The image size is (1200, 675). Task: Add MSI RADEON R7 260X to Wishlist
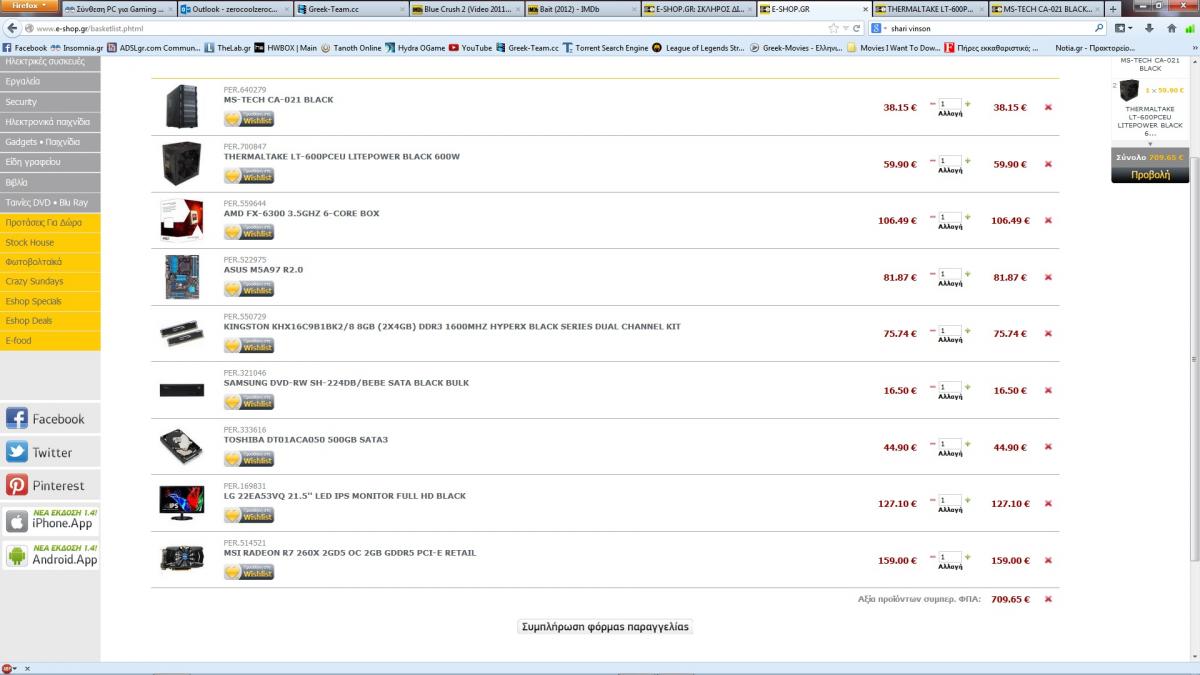pyautogui.click(x=249, y=572)
